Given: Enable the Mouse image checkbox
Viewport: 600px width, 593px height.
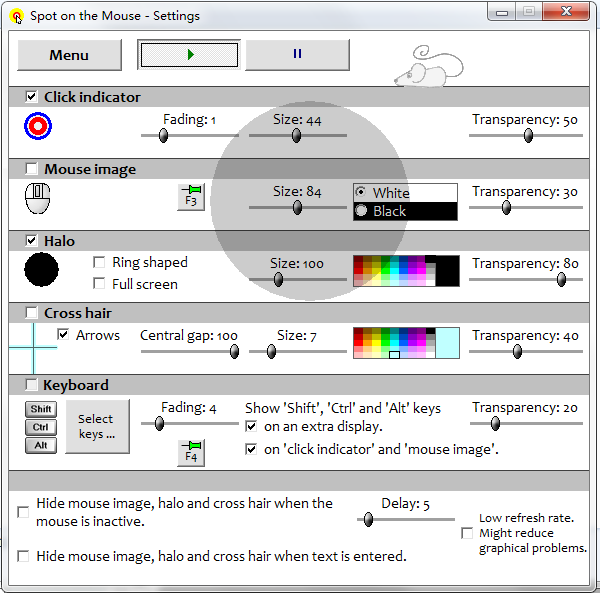Looking at the screenshot, I should [x=31, y=169].
